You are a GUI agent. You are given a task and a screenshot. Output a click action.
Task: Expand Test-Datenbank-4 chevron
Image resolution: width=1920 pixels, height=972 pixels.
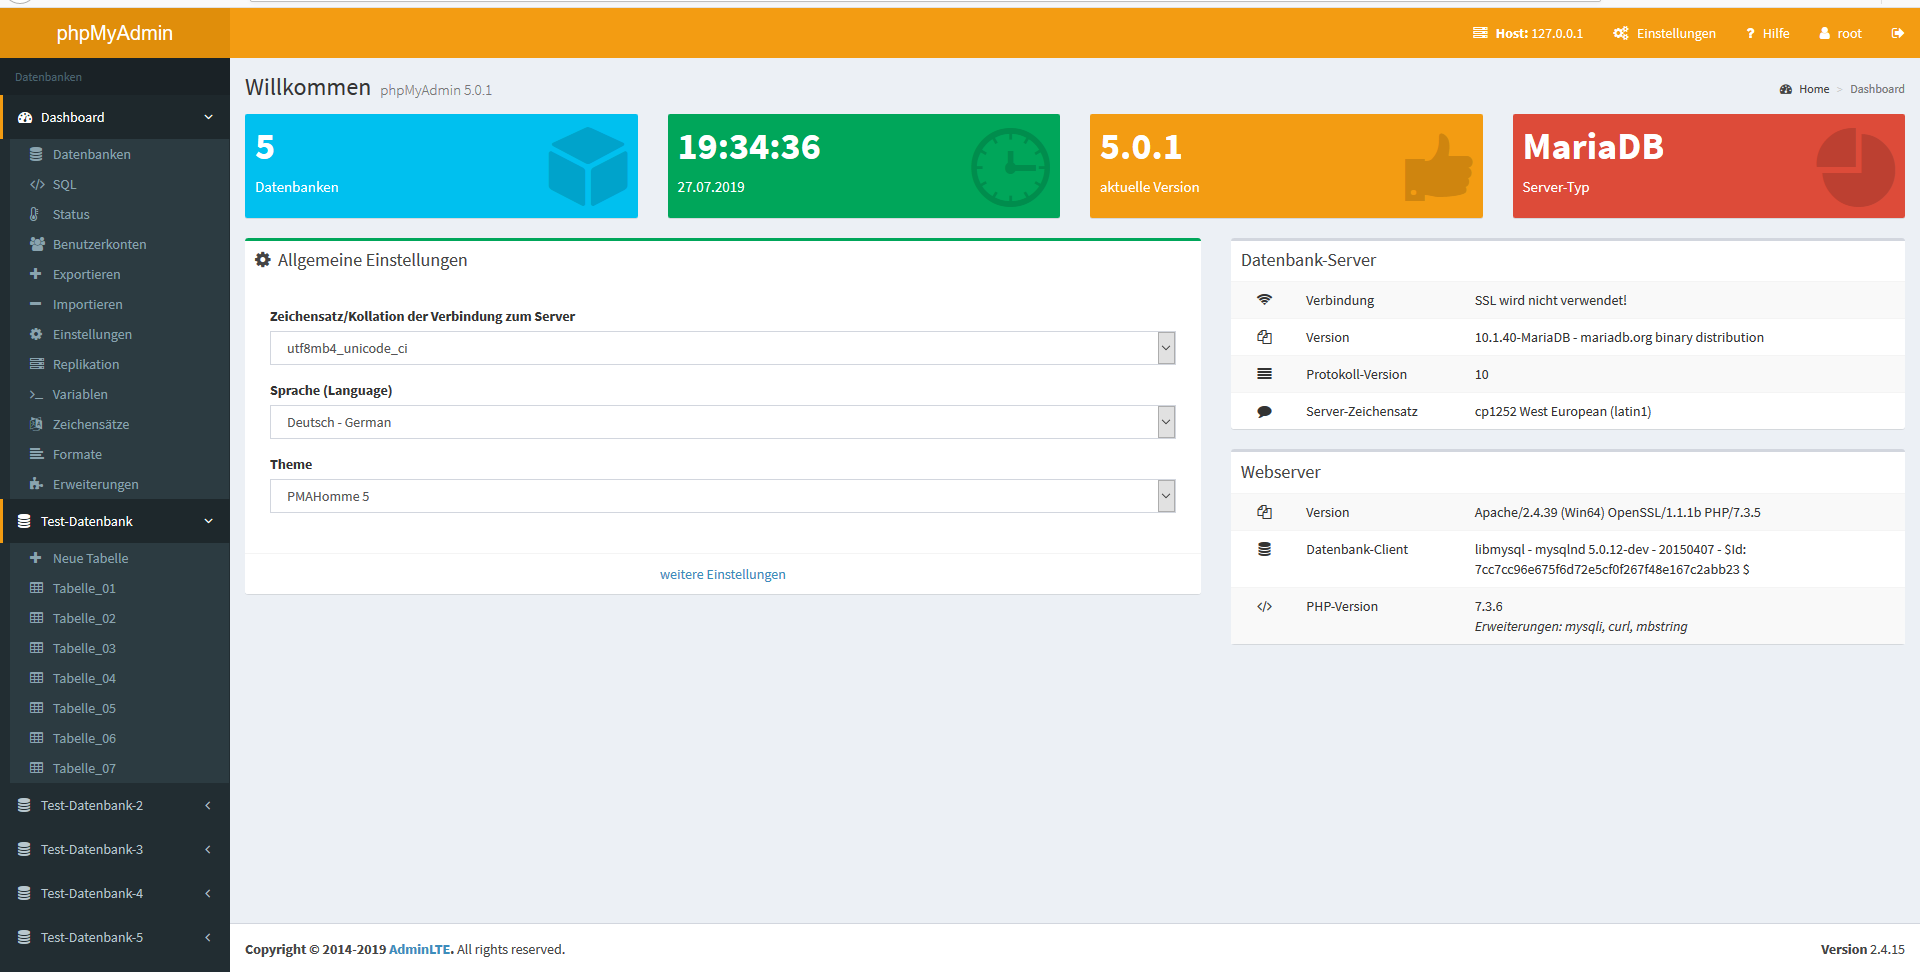pos(208,893)
